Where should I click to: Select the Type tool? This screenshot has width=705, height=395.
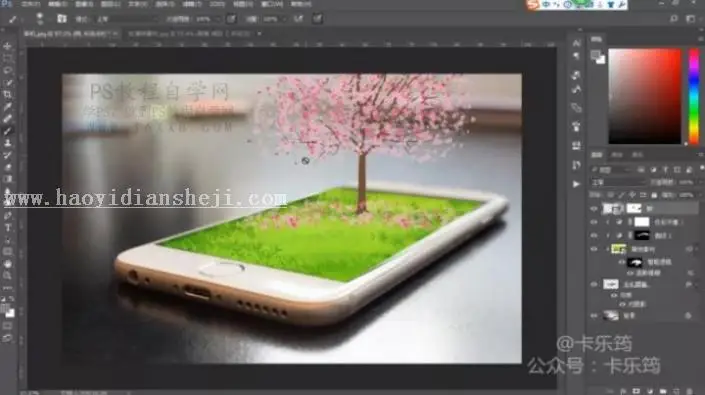coord(8,228)
